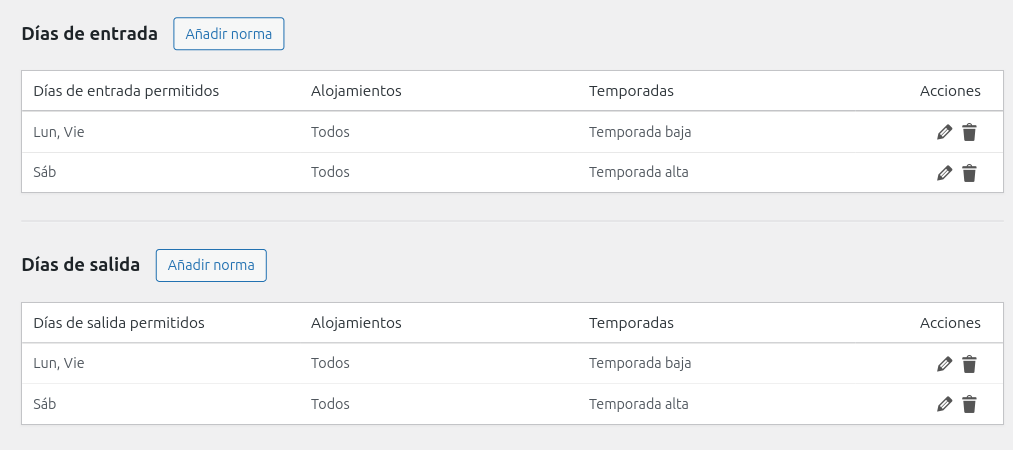Click the Temporadas header in the salida table
This screenshot has width=1013, height=450.
(631, 323)
